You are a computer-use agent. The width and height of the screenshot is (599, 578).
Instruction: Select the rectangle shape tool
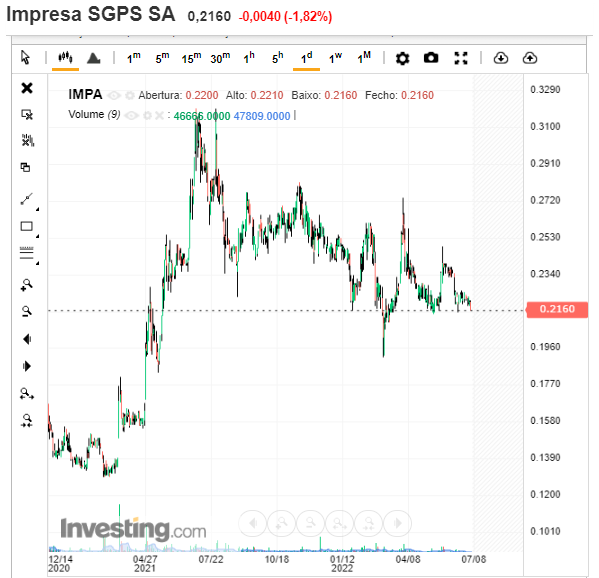click(26, 226)
